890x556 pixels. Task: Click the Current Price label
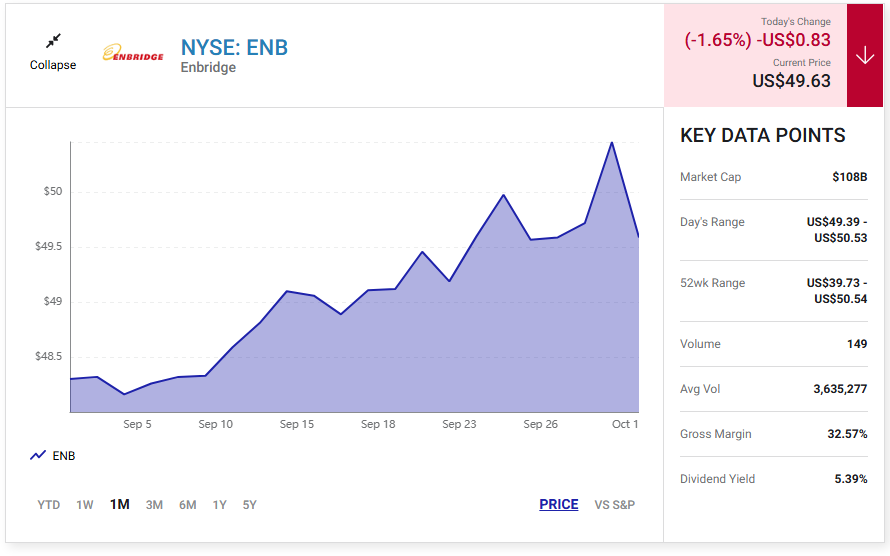pyautogui.click(x=801, y=63)
